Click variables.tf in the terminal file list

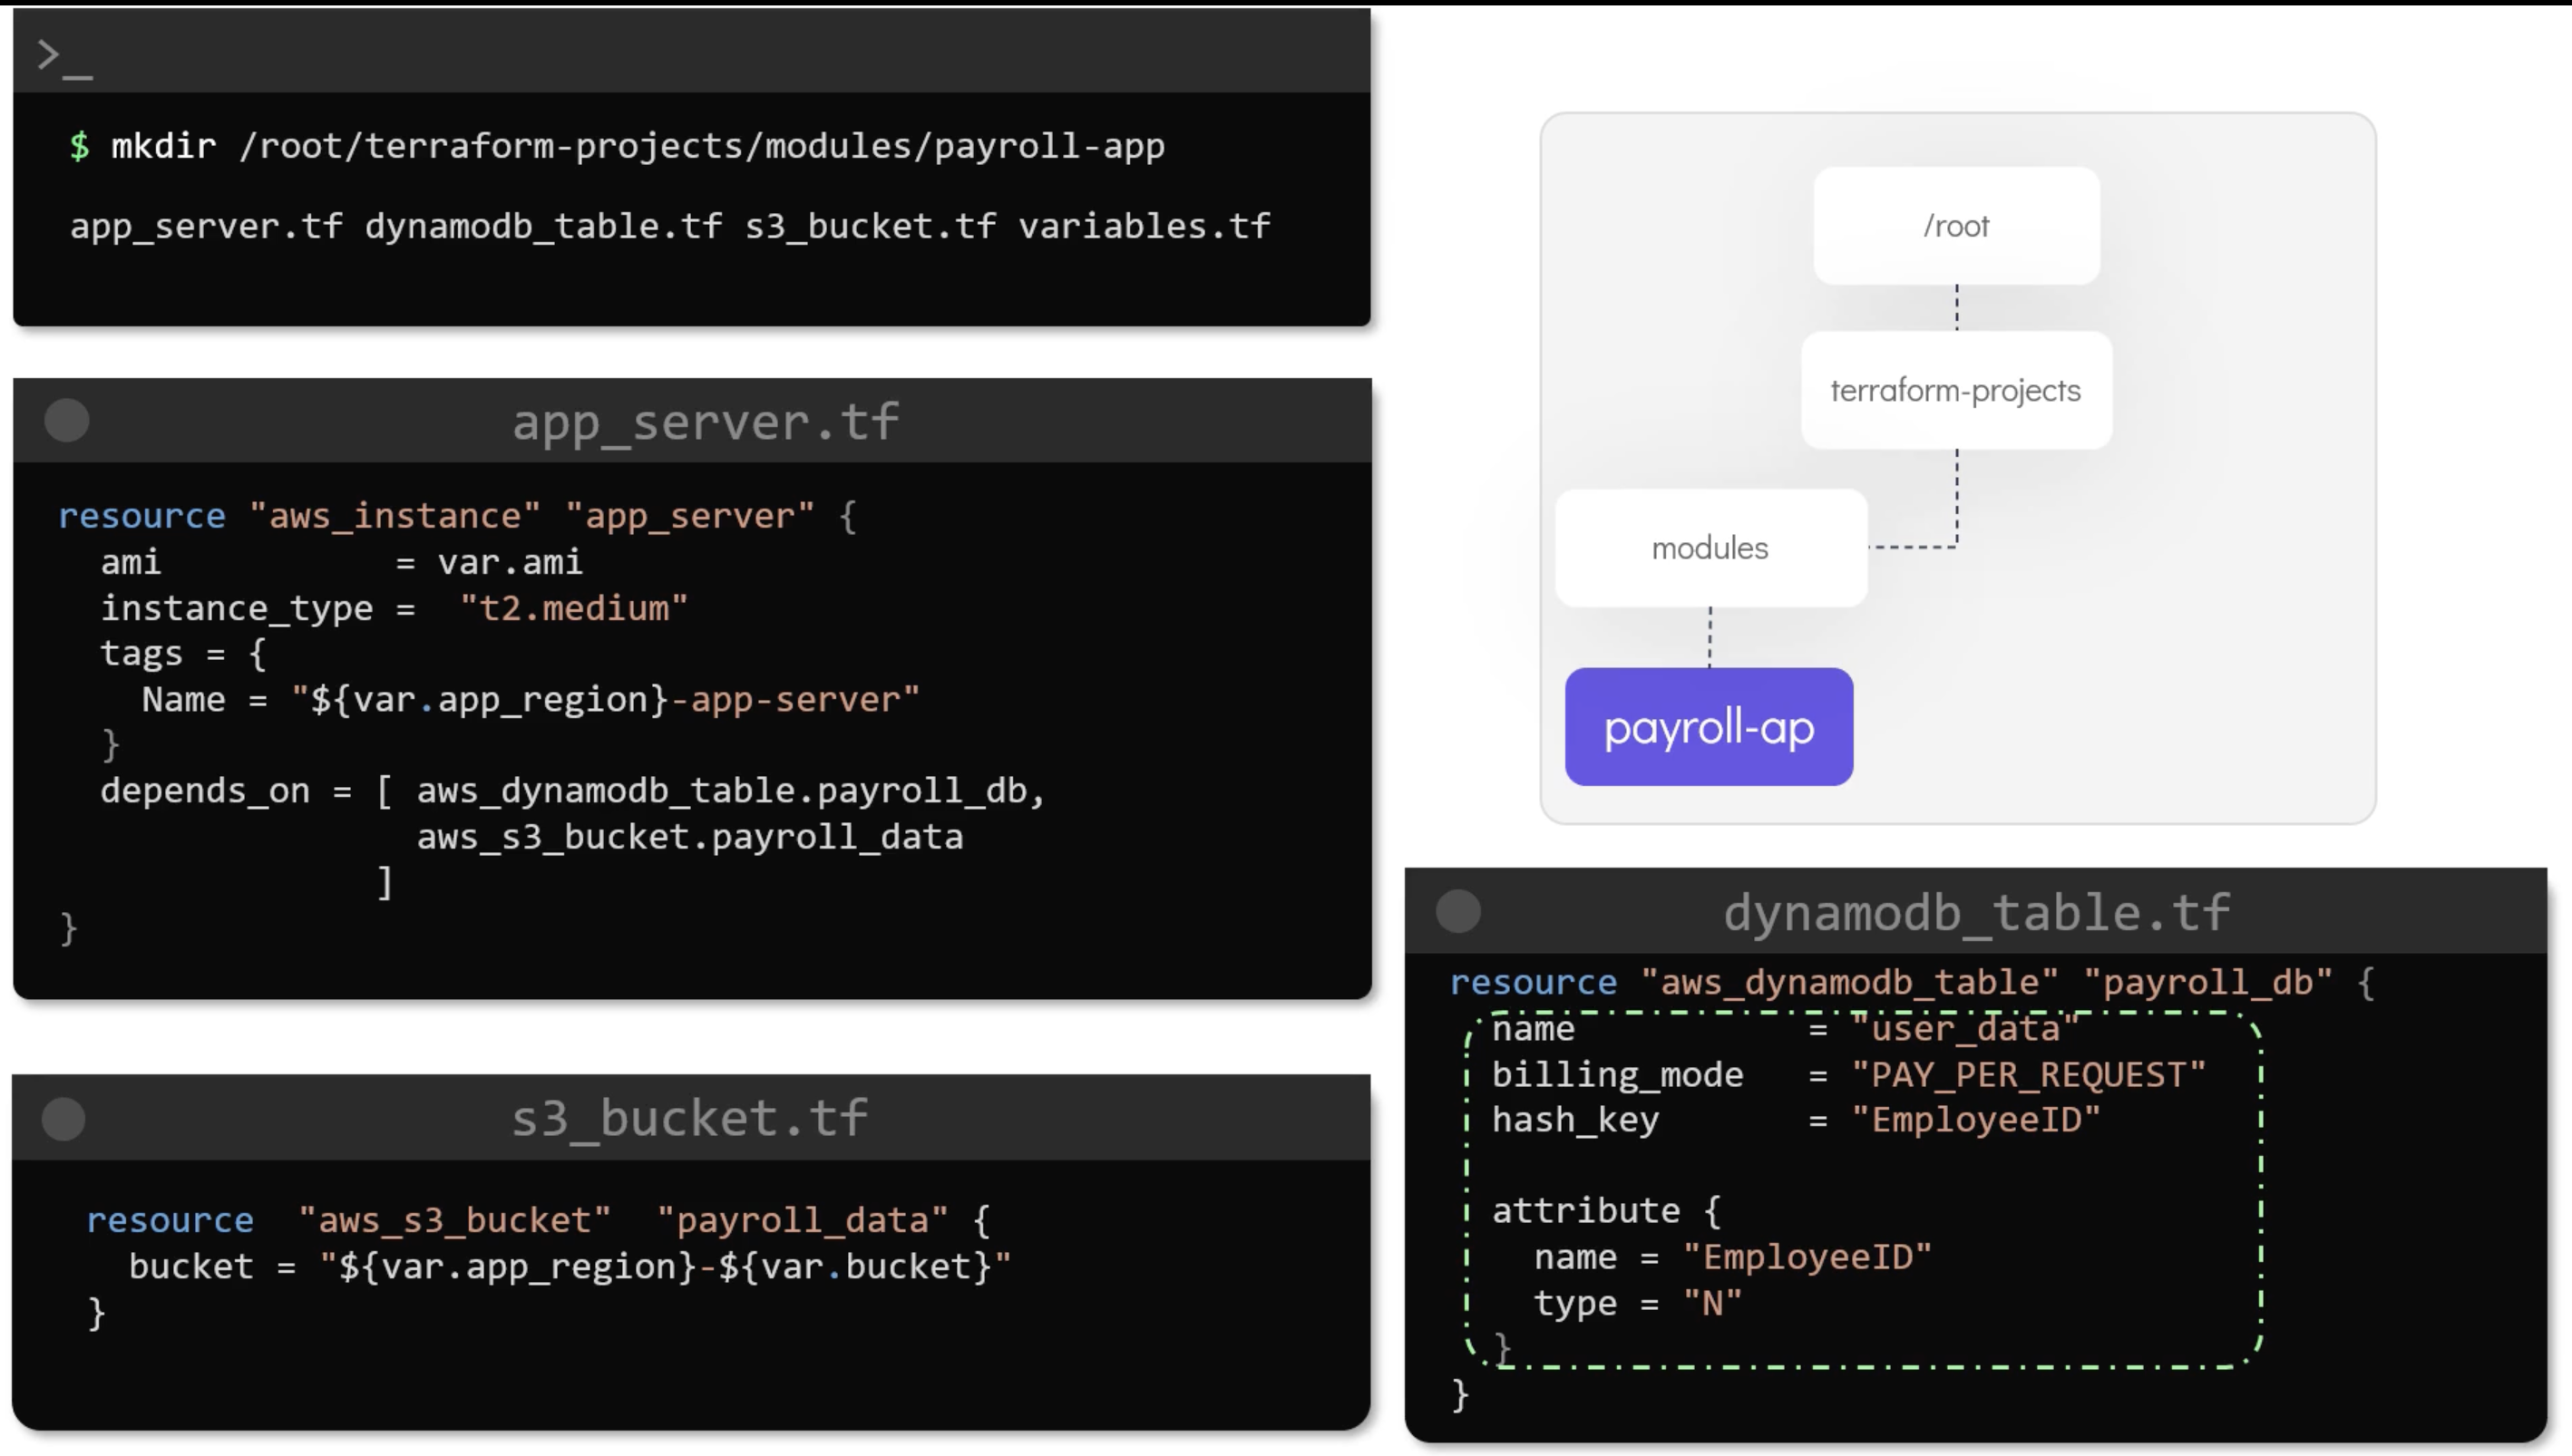pyautogui.click(x=1145, y=226)
